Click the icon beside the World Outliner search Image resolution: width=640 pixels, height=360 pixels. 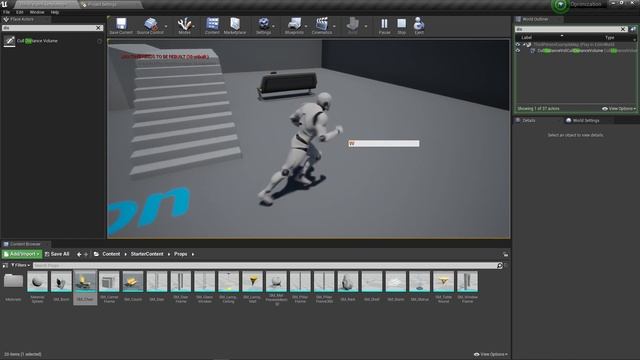[633, 29]
